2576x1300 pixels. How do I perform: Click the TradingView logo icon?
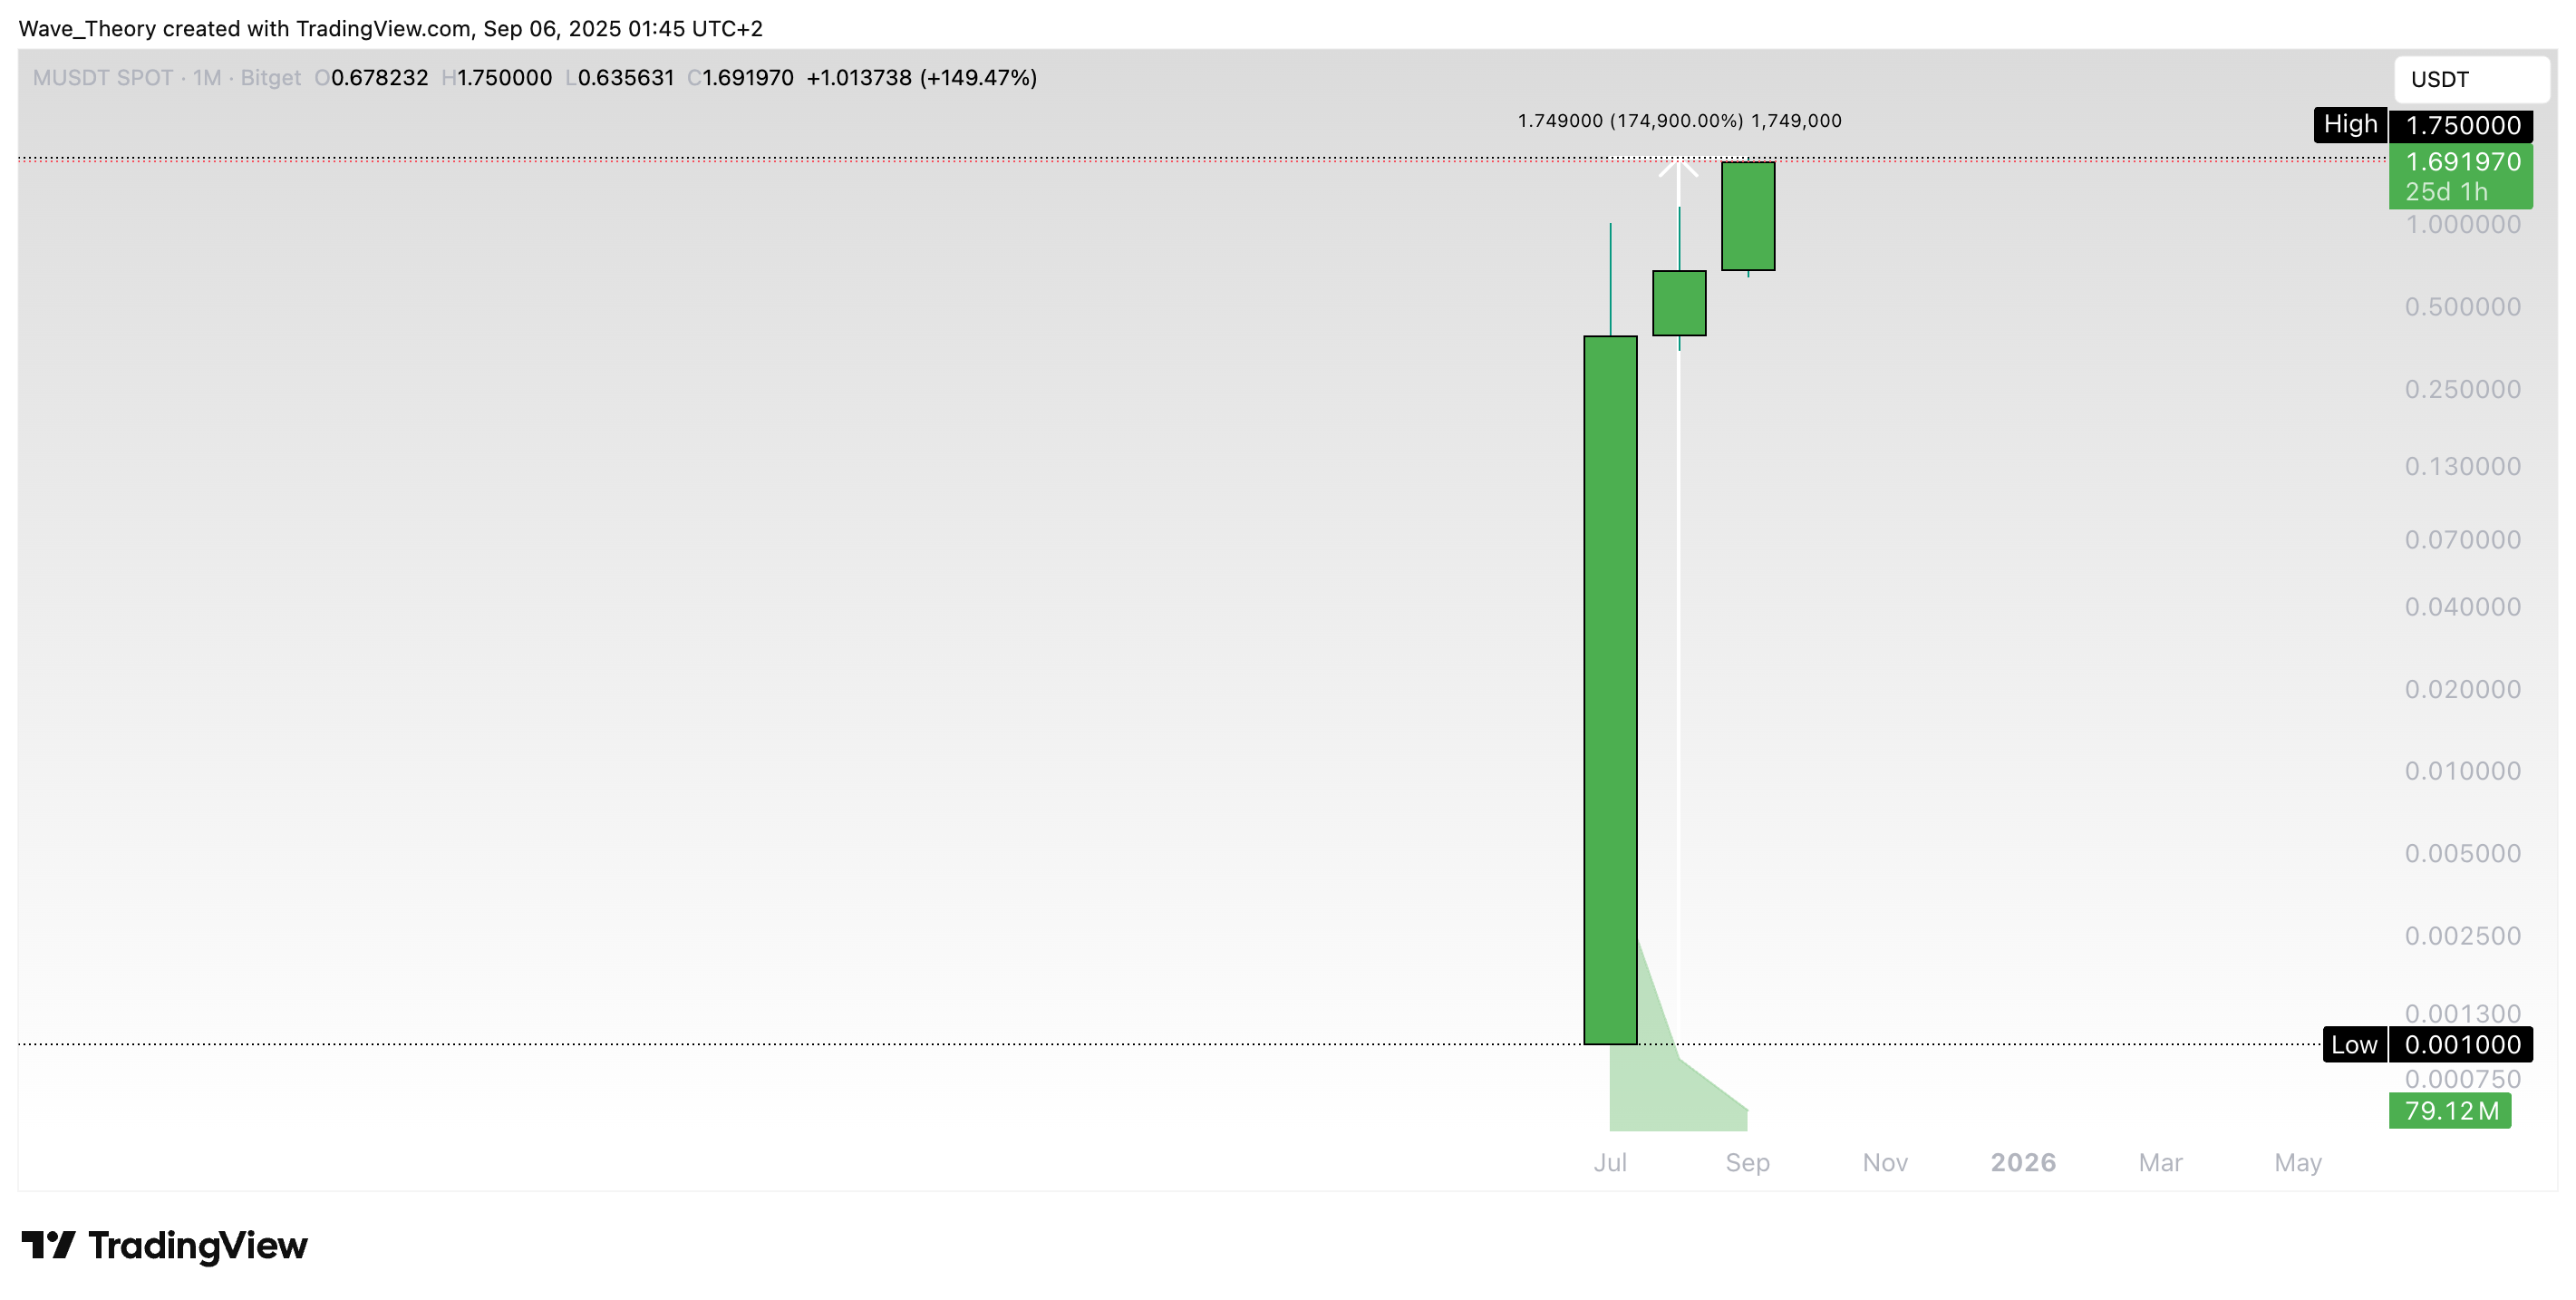click(48, 1245)
